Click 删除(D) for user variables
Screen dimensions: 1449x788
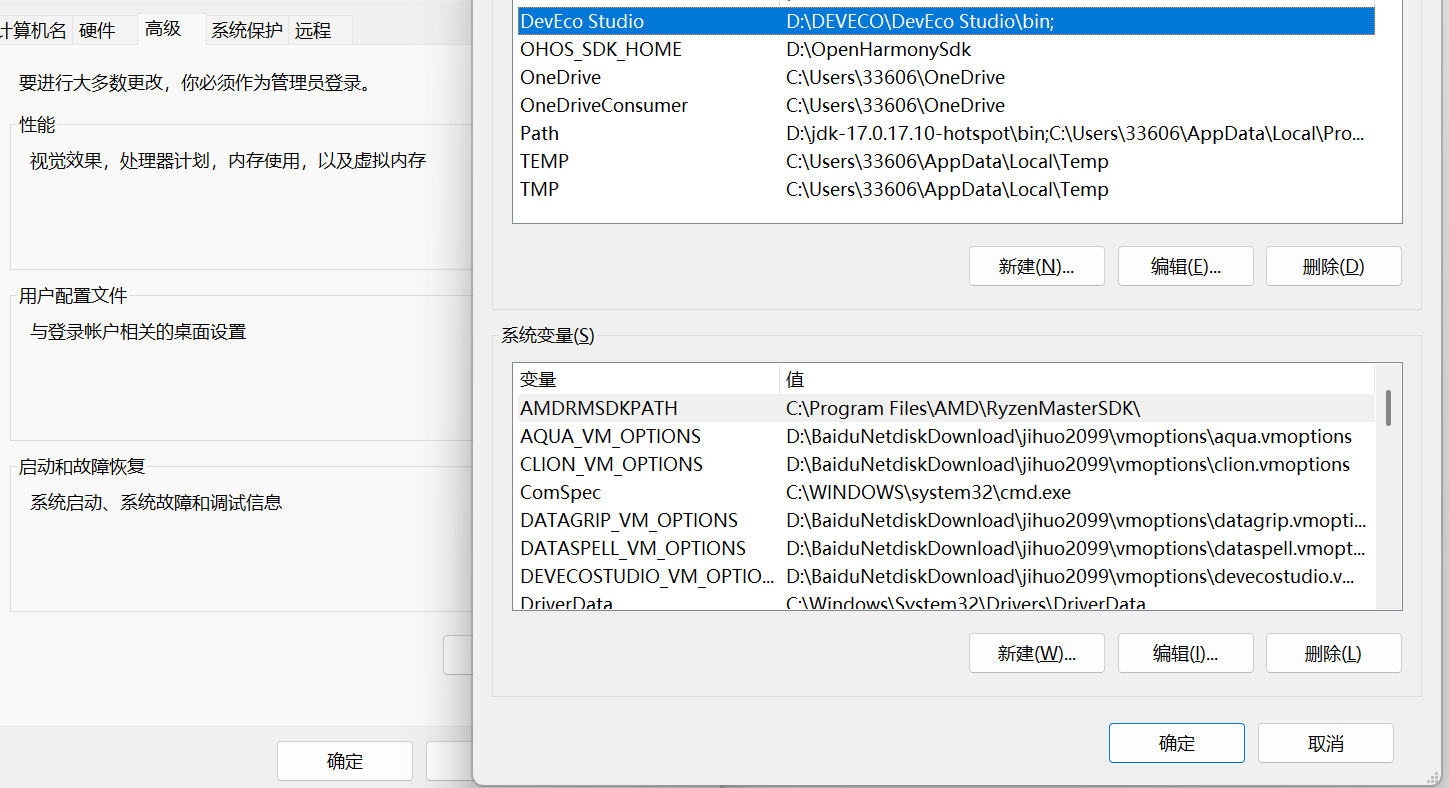(x=1333, y=266)
